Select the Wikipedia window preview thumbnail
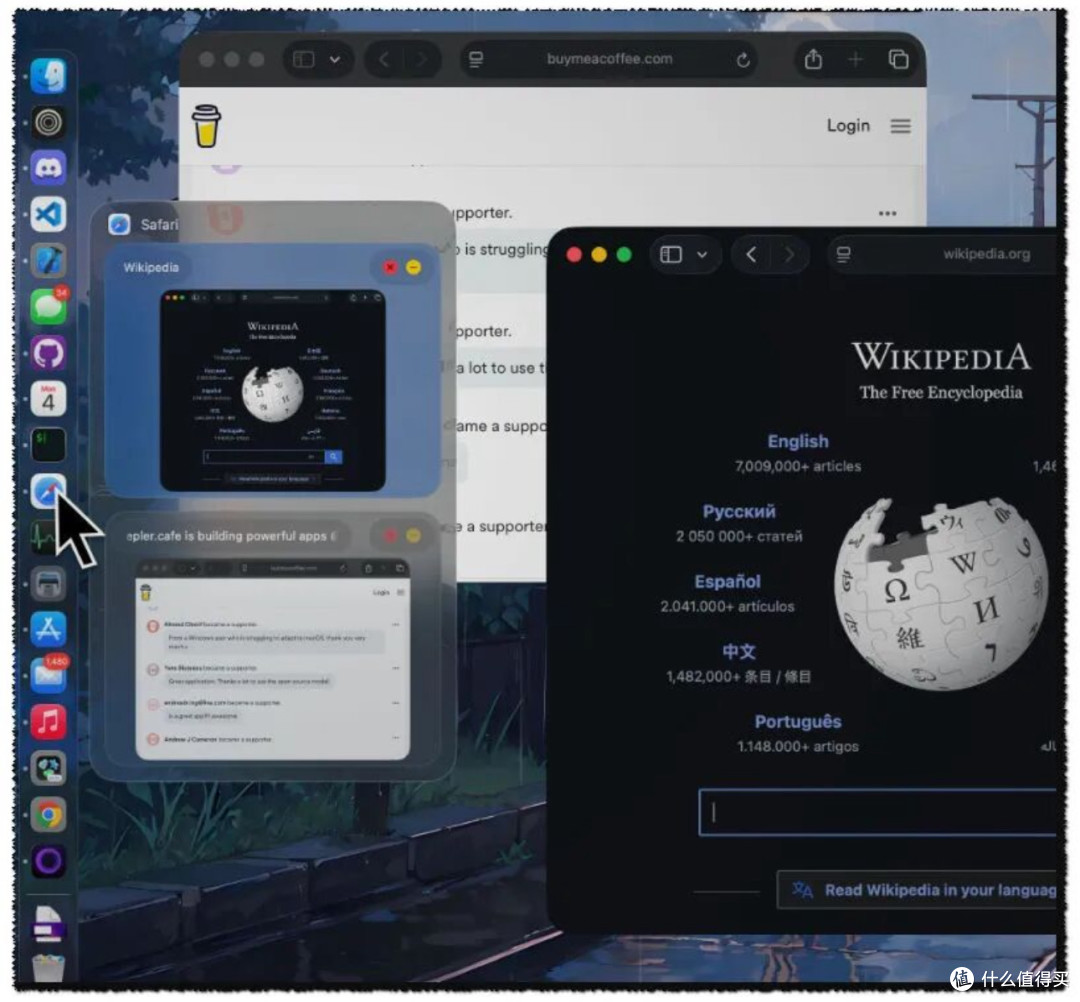Screen dimensions: 1080x1002 (x=273, y=391)
